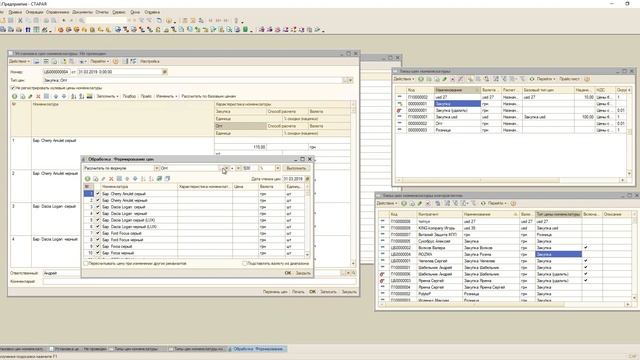Screen dimensions: 640x360
Task: Click help icon in document window toolbar
Action: coord(116,61)
